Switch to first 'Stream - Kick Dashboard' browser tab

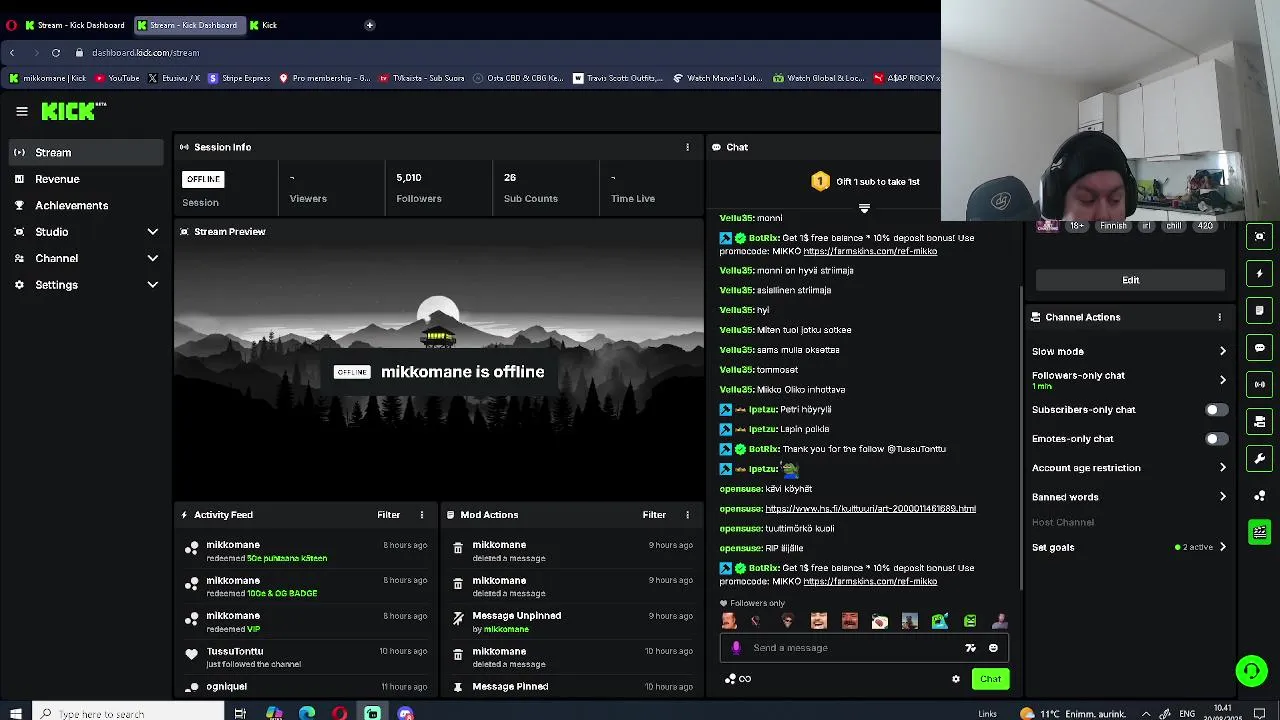(x=76, y=25)
